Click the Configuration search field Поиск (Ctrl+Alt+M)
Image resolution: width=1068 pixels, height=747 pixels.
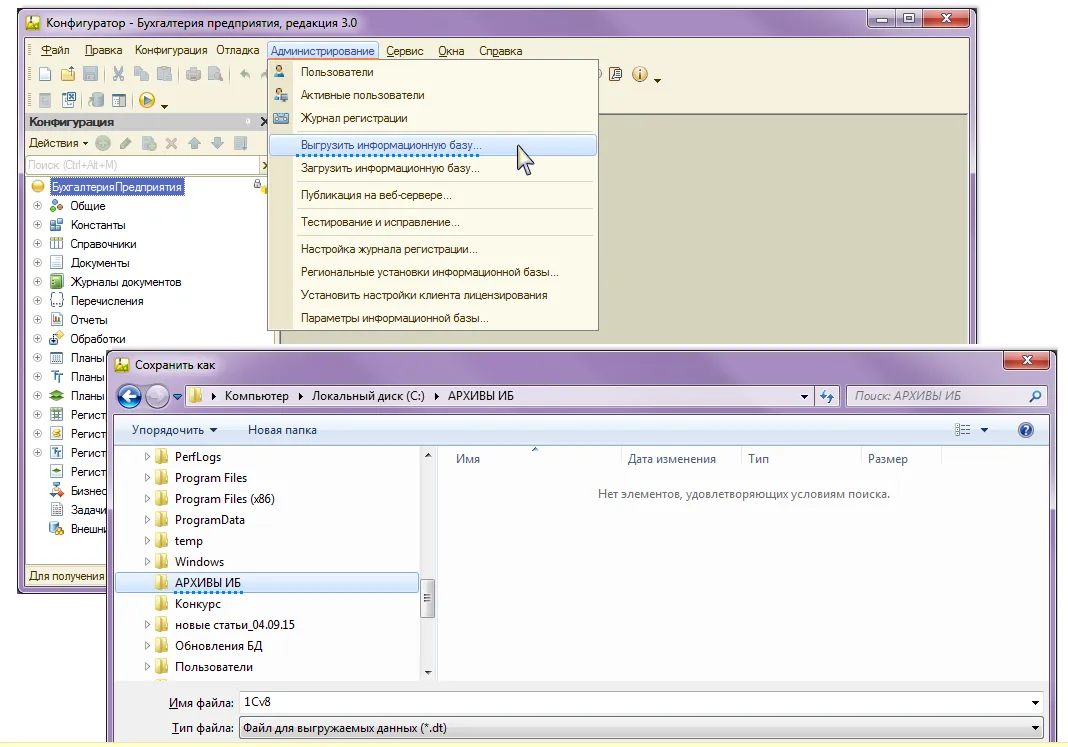pos(144,165)
